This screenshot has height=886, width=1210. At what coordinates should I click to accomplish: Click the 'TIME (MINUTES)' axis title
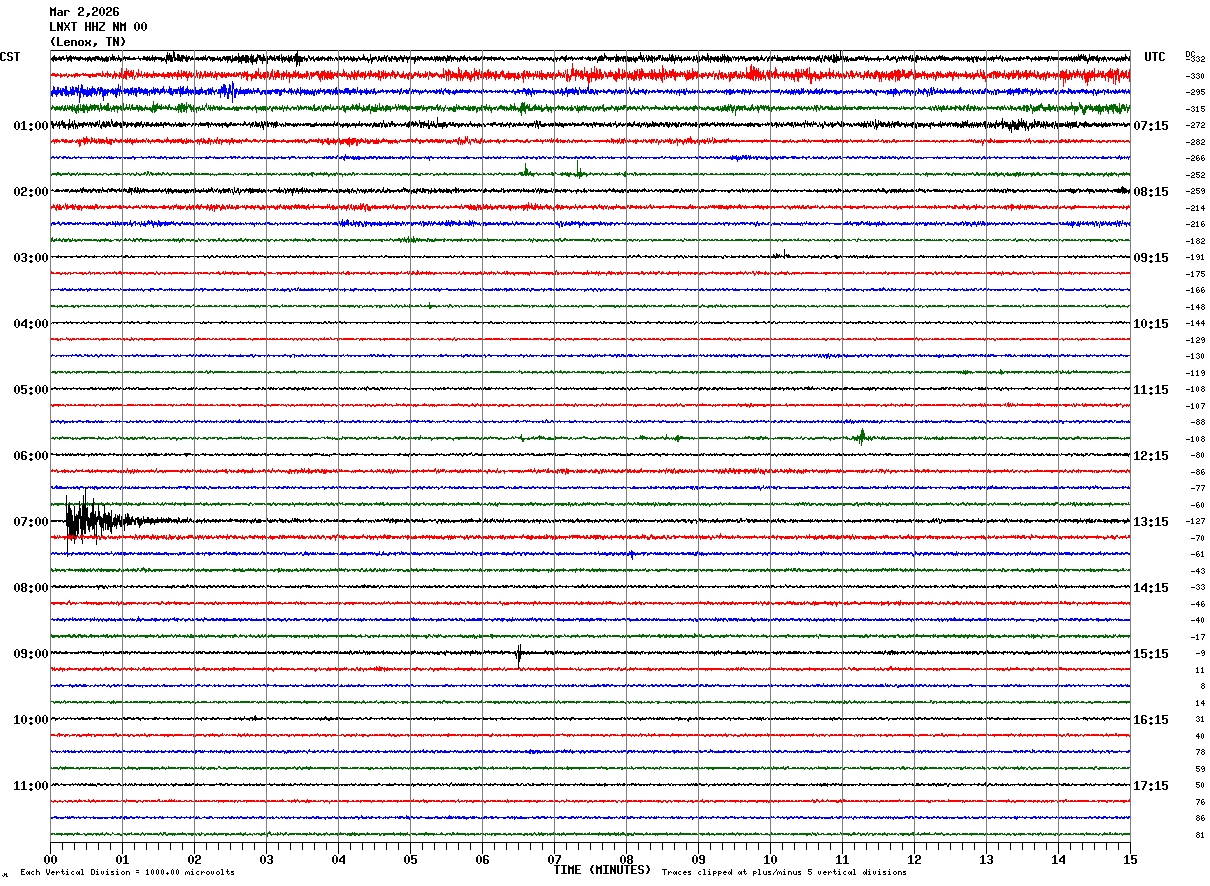[x=602, y=870]
